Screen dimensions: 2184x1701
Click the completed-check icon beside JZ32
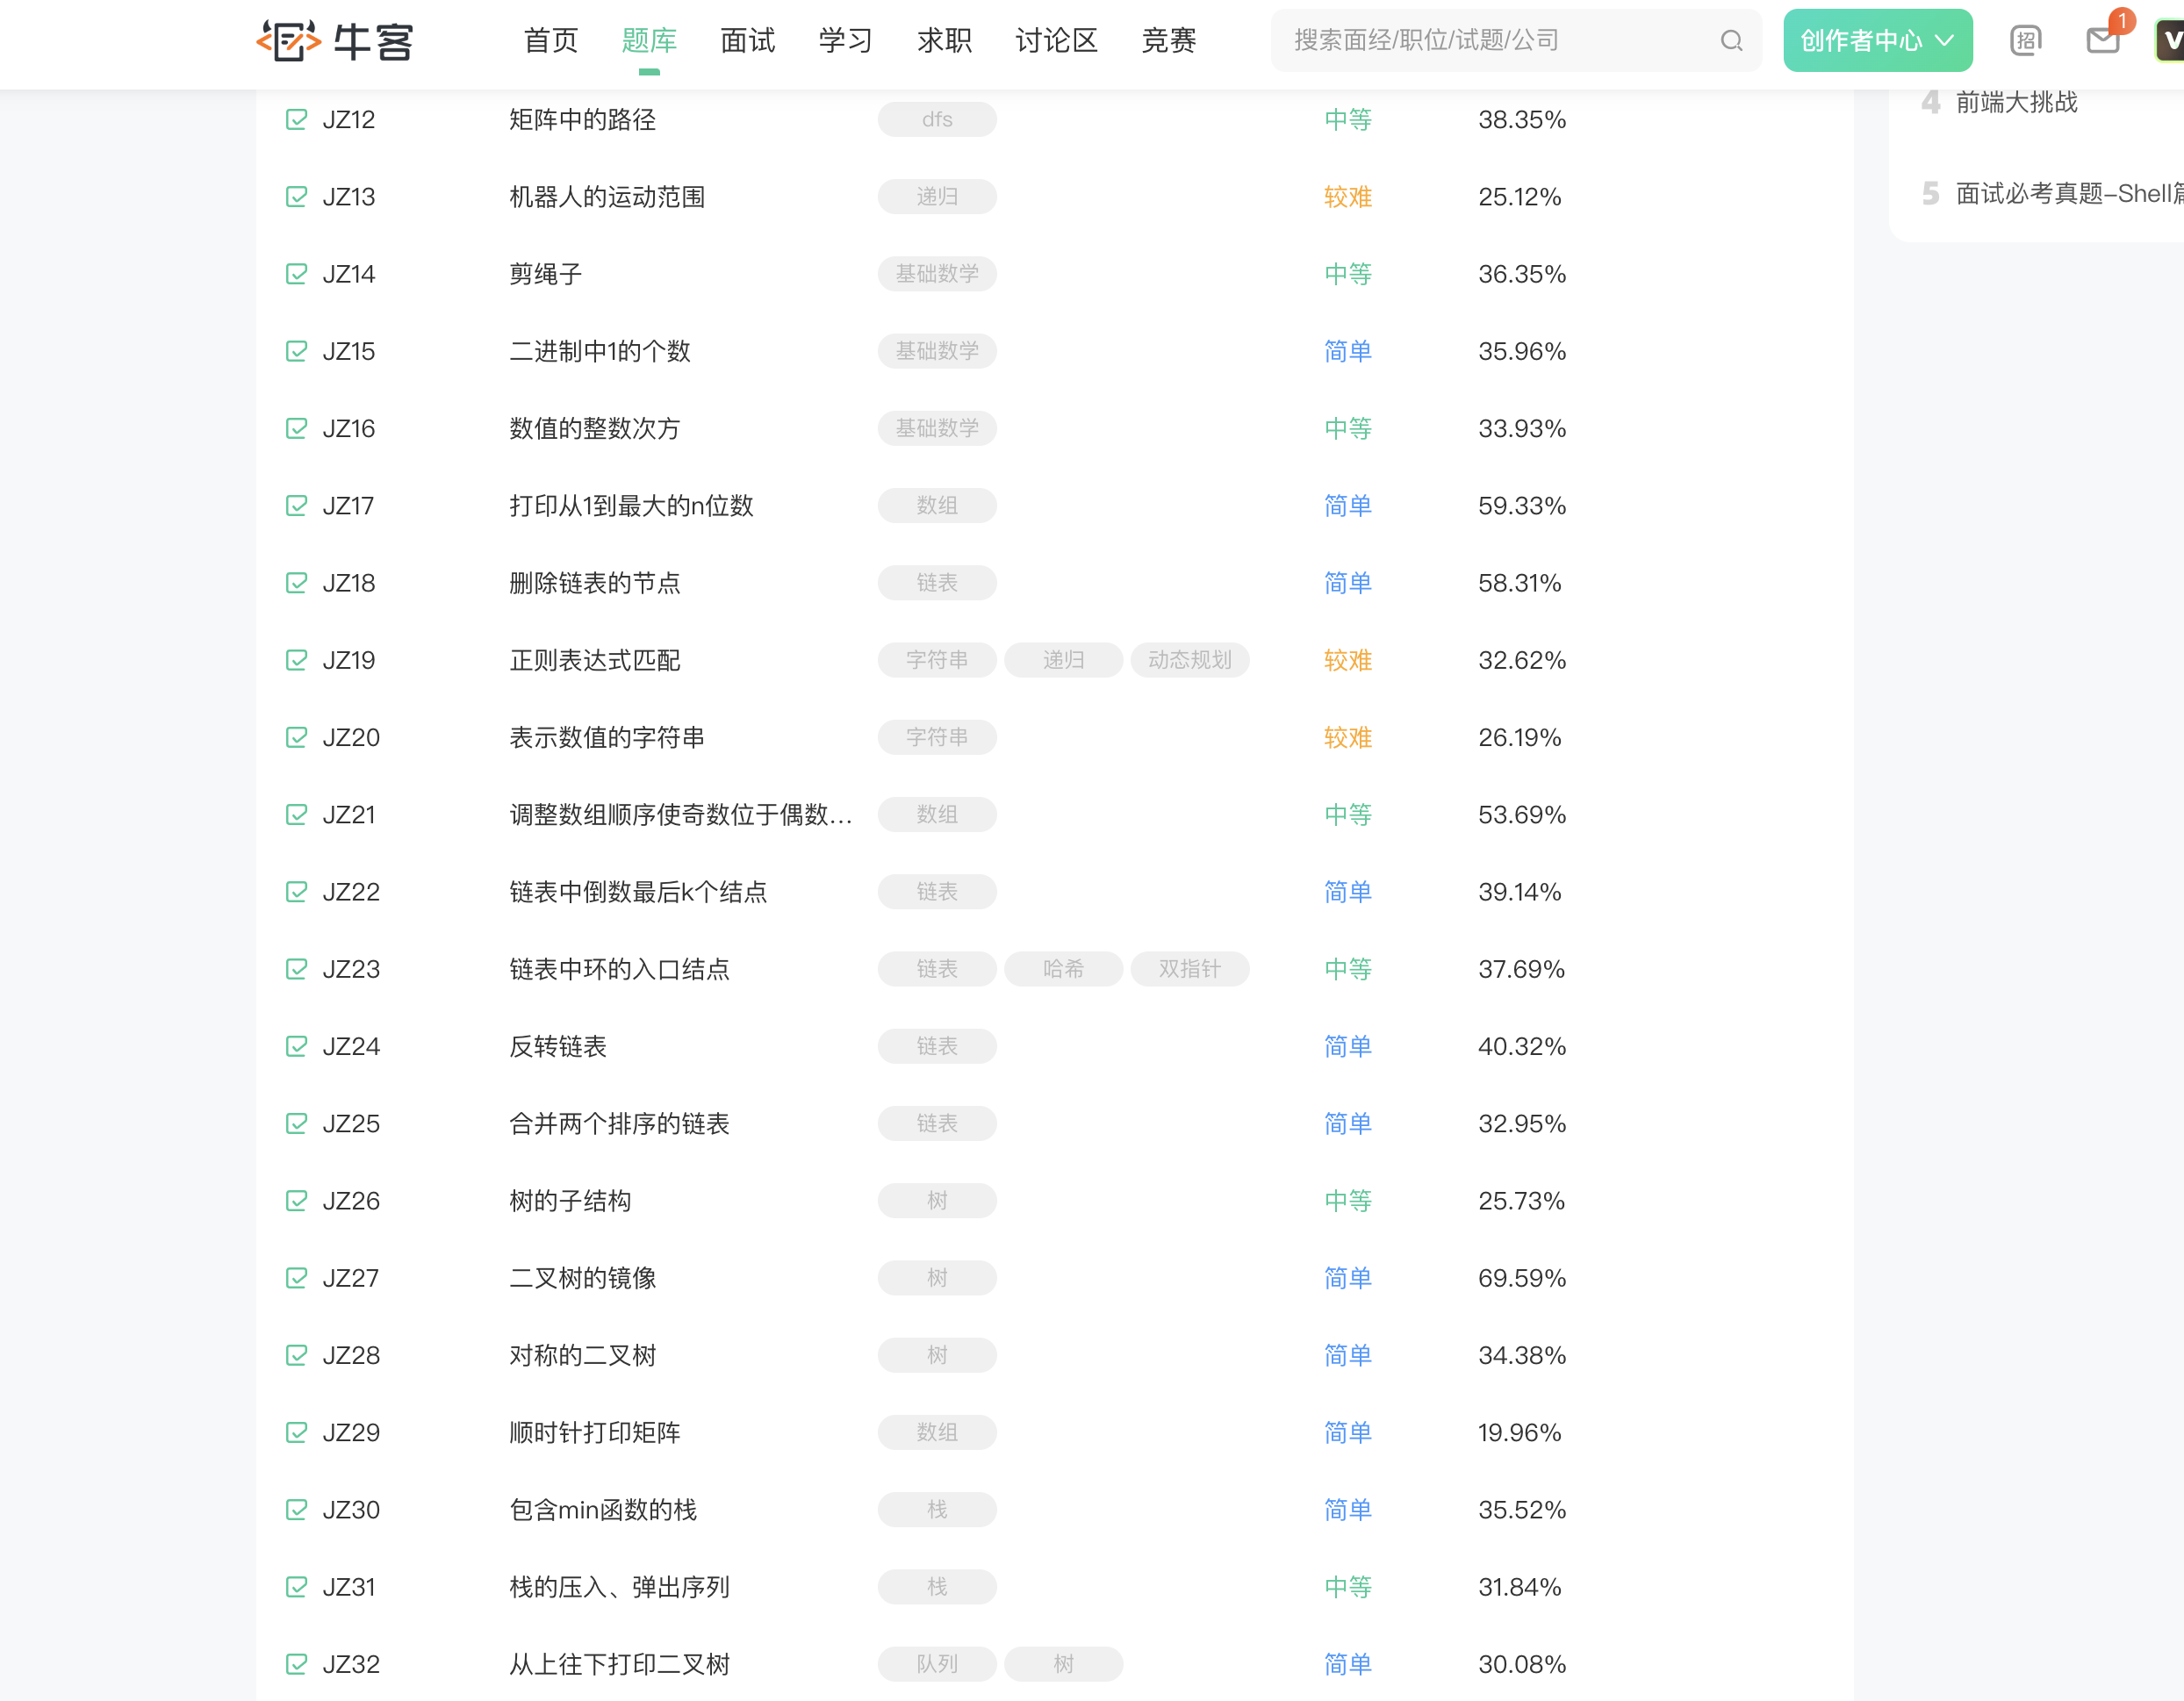tap(296, 1664)
